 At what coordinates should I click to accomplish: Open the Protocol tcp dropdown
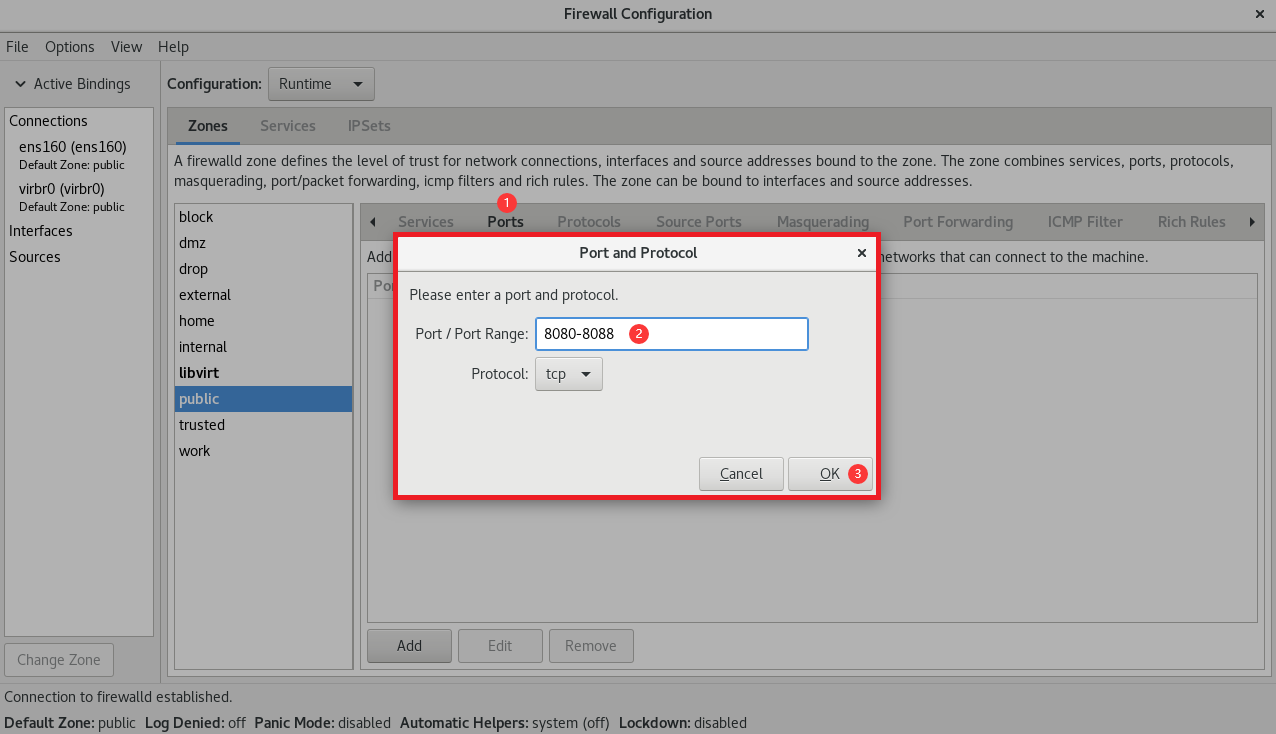pos(569,374)
